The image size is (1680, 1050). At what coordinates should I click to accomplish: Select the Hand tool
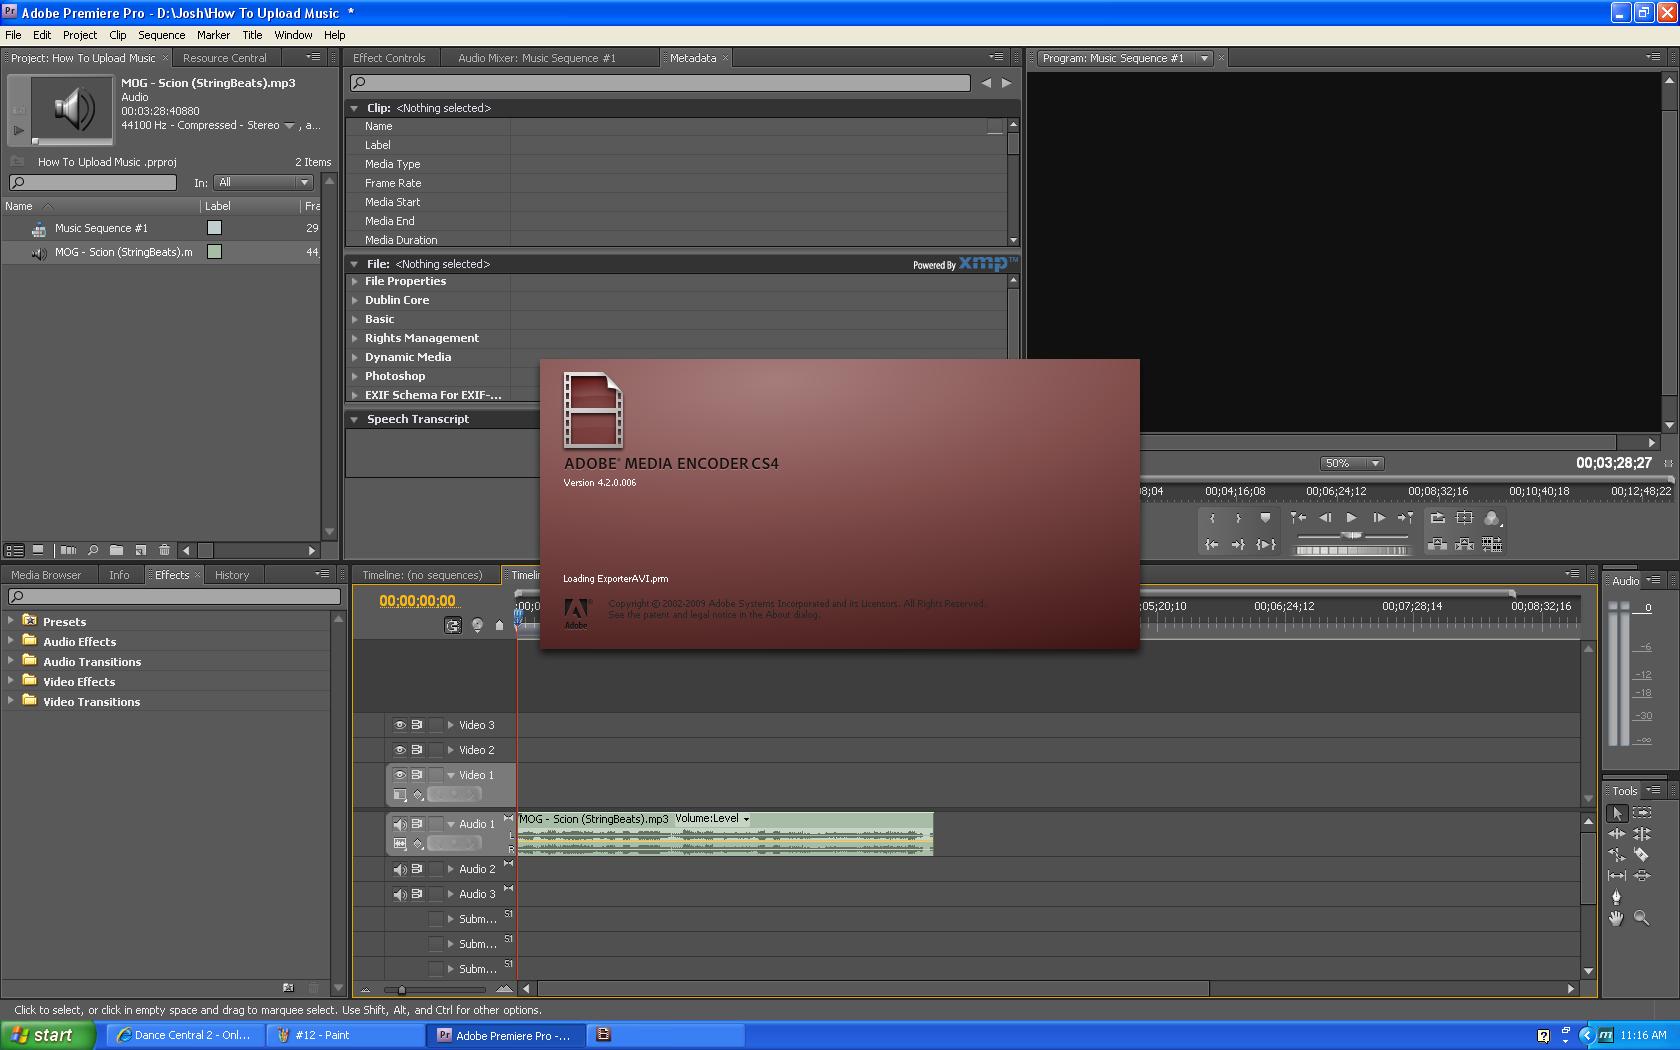coord(1617,918)
